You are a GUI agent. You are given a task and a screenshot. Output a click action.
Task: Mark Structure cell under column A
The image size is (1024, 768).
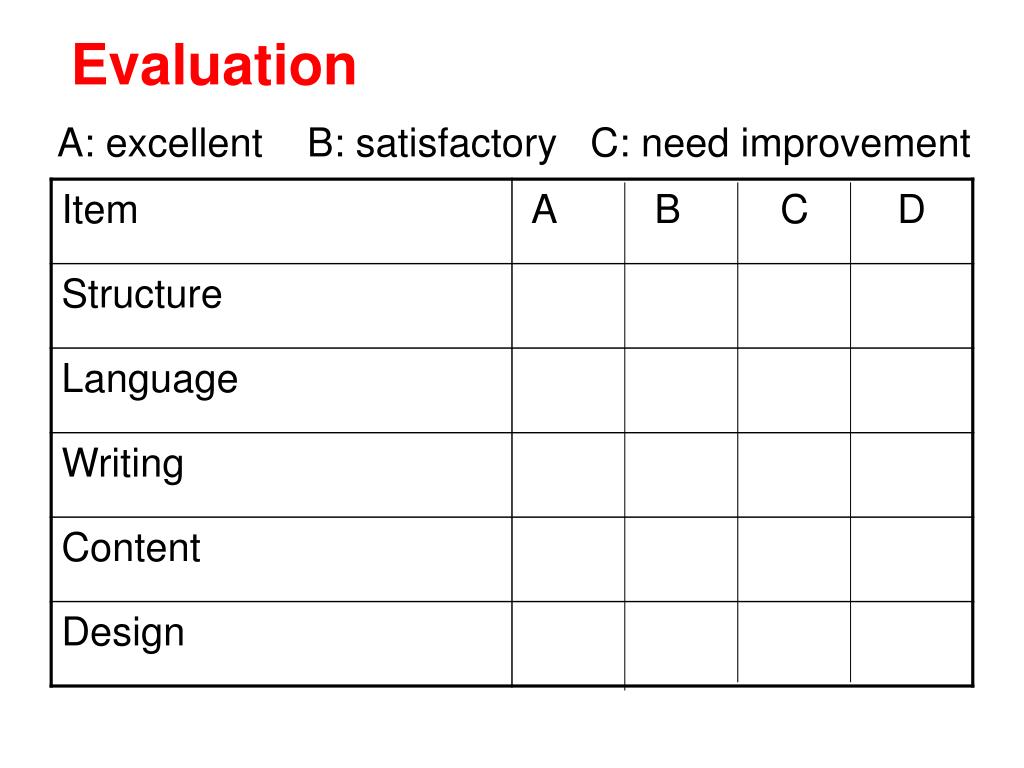point(568,306)
